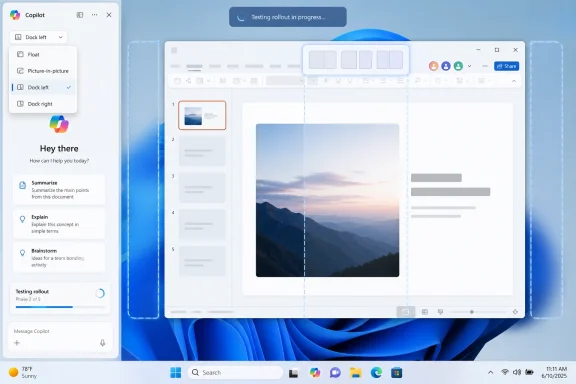Click the battery icon in the system tray

tap(529, 372)
